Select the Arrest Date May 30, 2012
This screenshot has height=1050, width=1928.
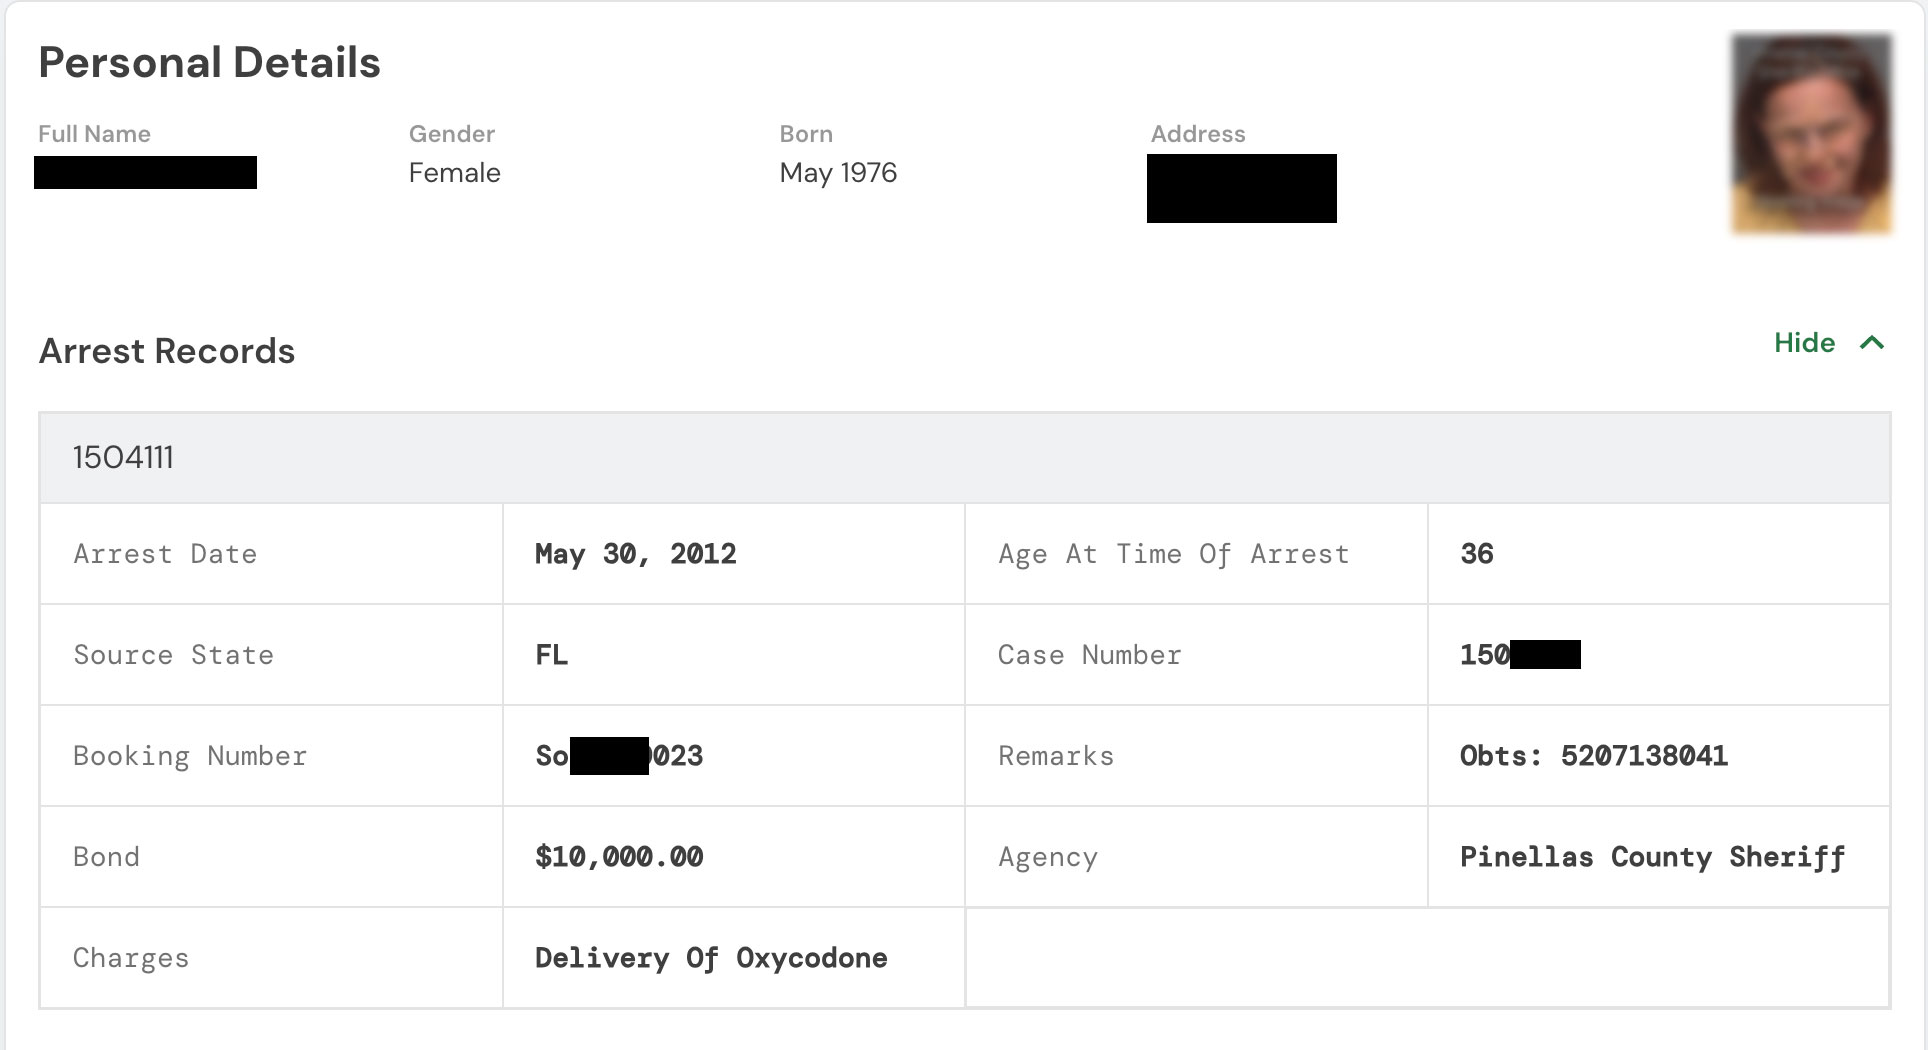click(634, 554)
